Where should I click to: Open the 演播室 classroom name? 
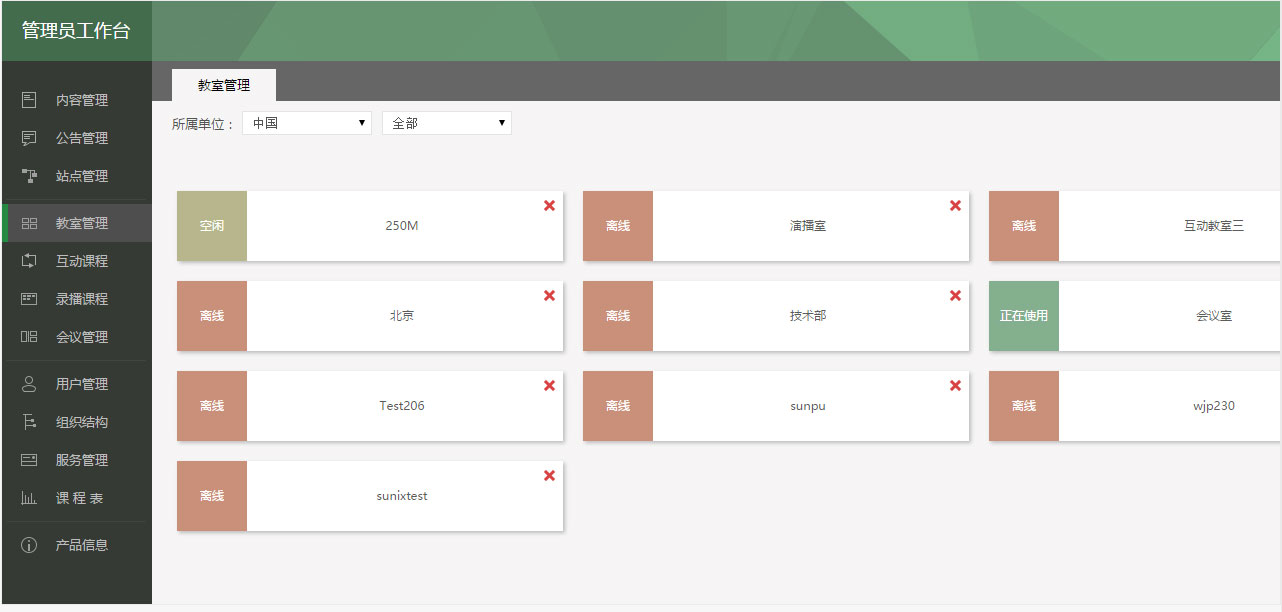(x=808, y=226)
